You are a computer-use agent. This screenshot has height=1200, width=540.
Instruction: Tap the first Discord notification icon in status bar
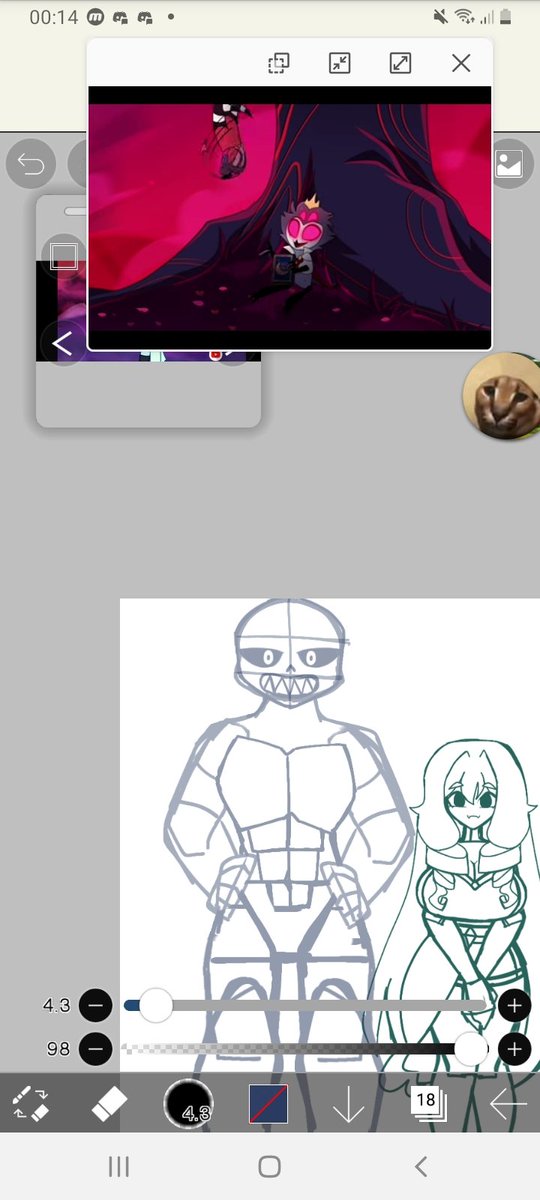121,17
